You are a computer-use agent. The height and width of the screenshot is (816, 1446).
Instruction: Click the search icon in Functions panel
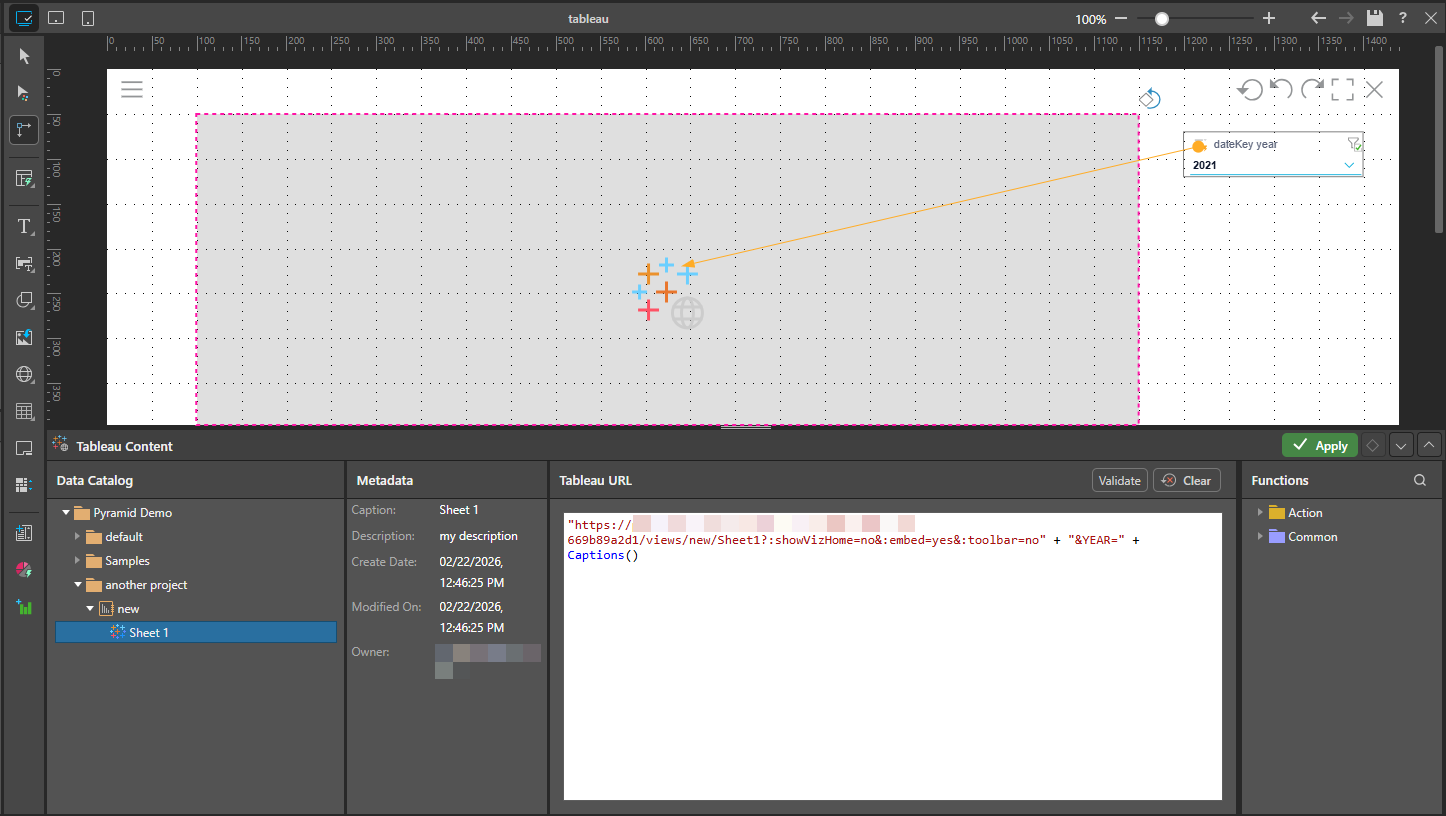1419,481
